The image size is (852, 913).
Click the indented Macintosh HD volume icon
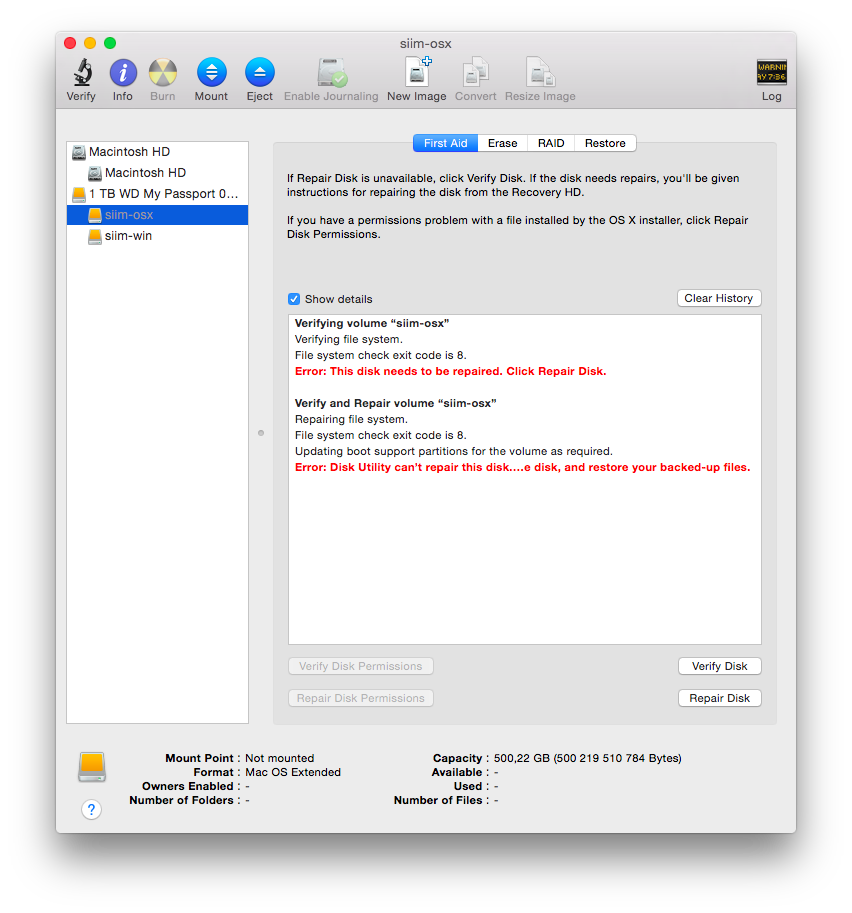point(94,173)
